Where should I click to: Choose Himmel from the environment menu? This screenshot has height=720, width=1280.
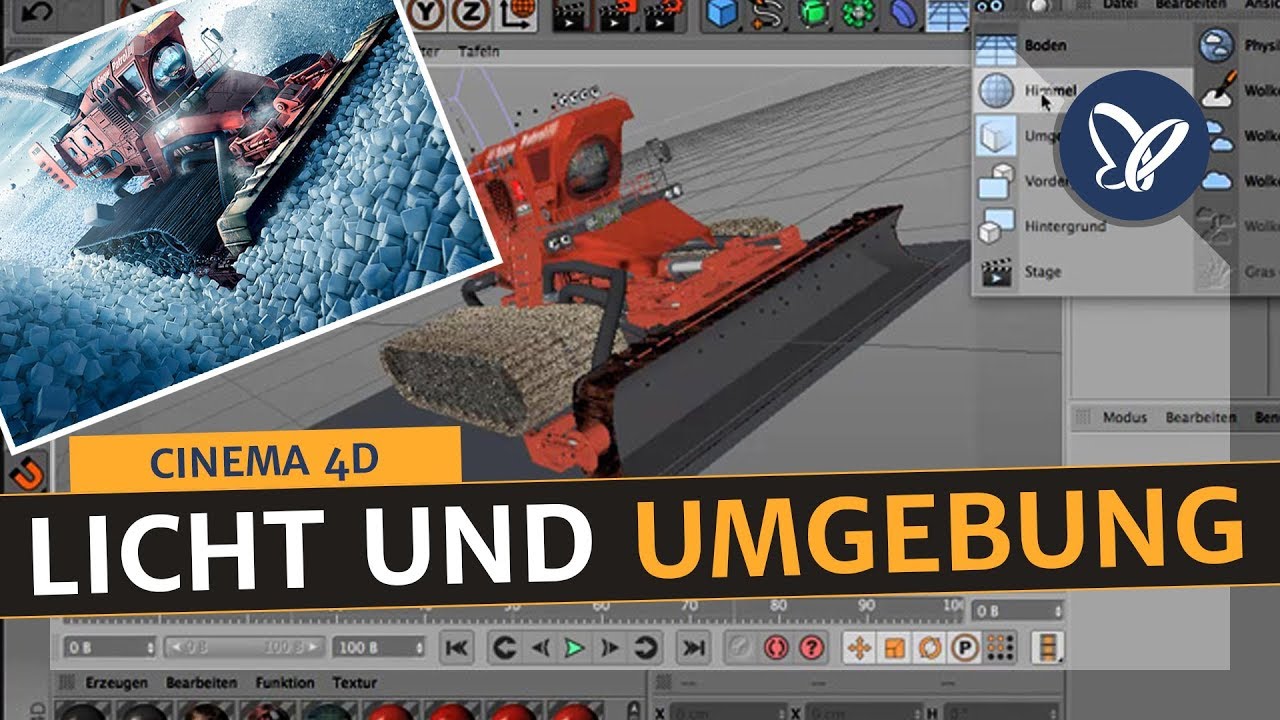[x=1051, y=90]
